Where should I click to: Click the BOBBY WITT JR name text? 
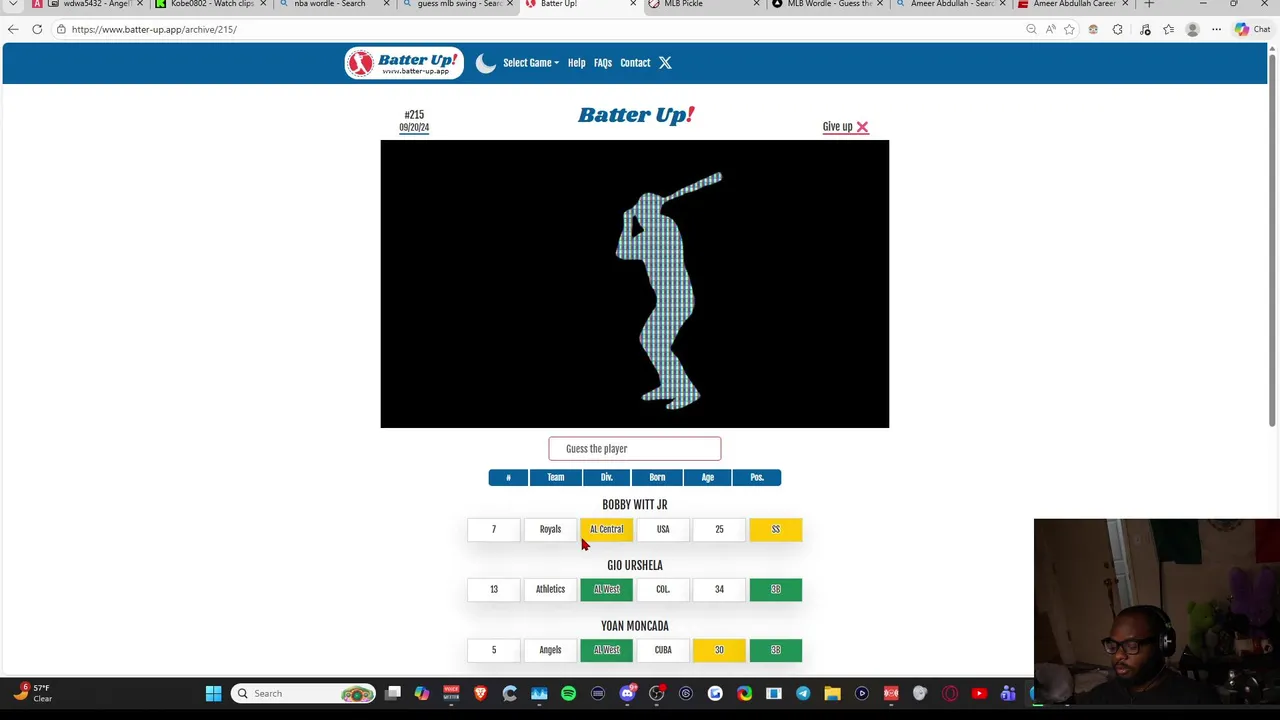click(x=634, y=505)
